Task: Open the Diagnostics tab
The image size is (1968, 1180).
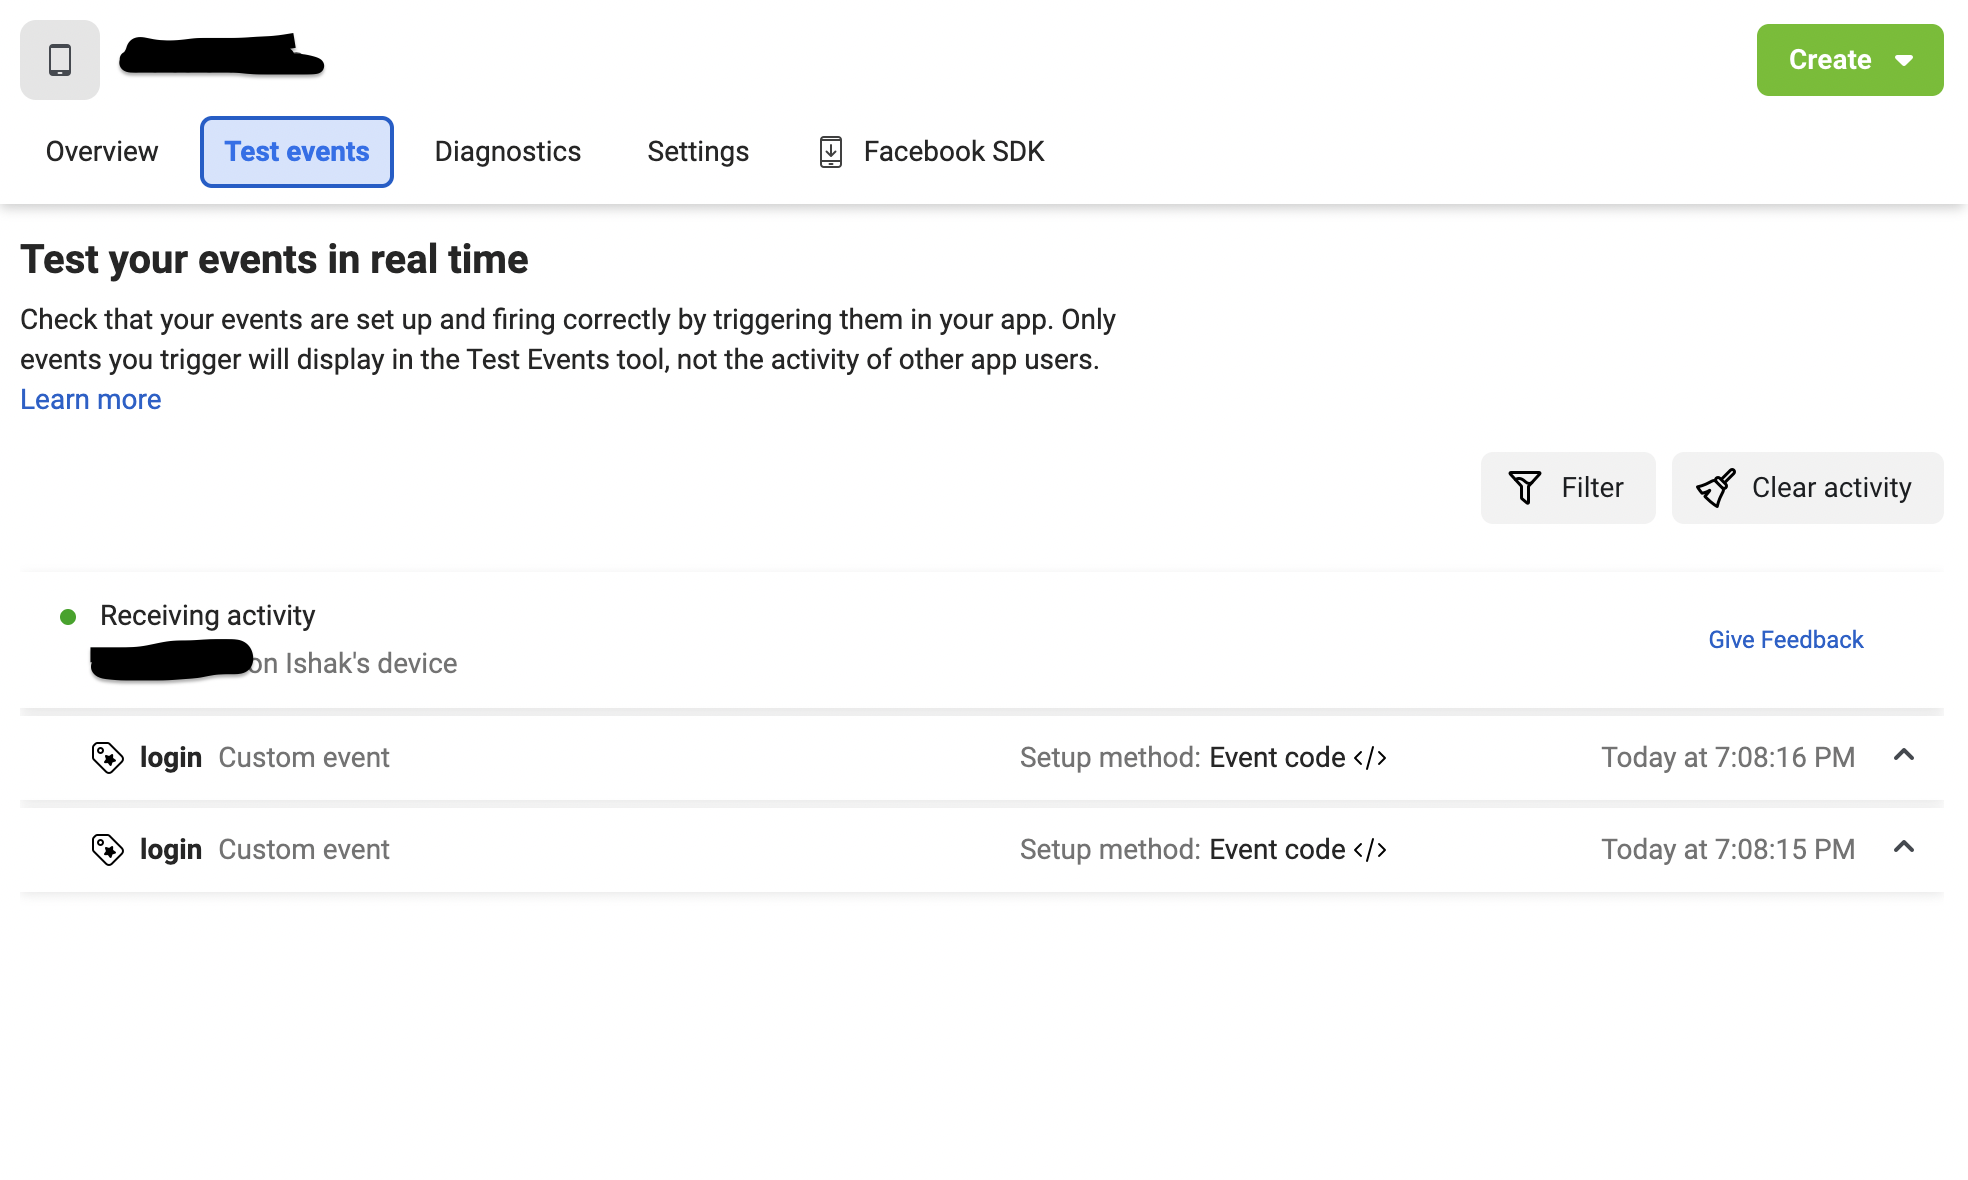Action: pyautogui.click(x=507, y=151)
